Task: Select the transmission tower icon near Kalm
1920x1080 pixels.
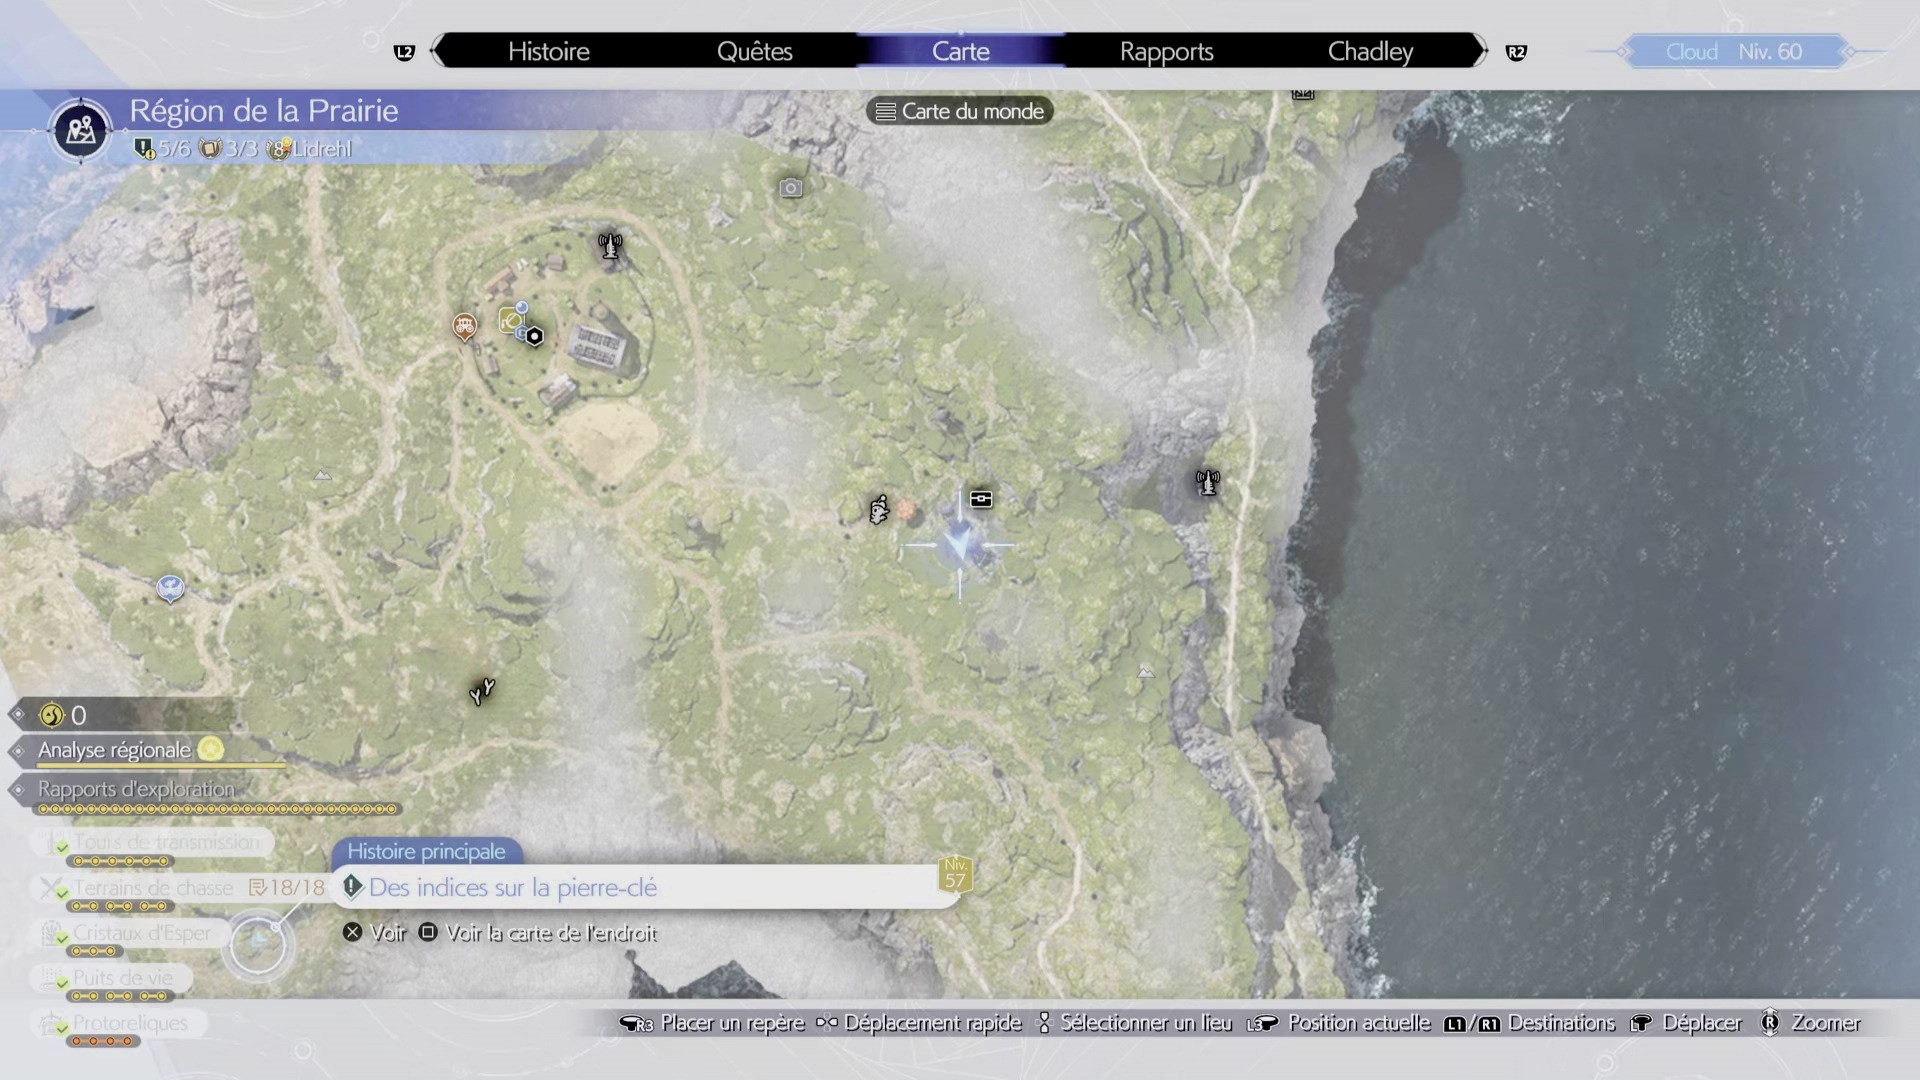Action: pyautogui.click(x=608, y=247)
